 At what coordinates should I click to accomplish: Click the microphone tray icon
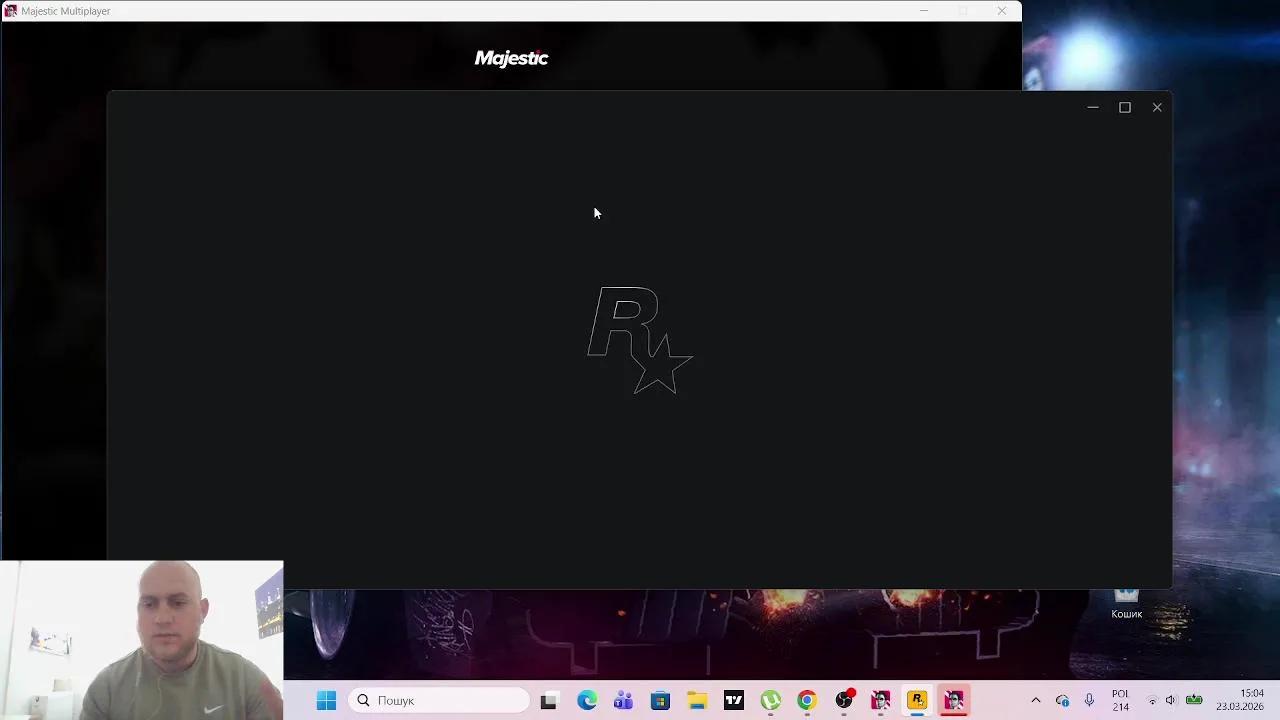[x=1089, y=700]
